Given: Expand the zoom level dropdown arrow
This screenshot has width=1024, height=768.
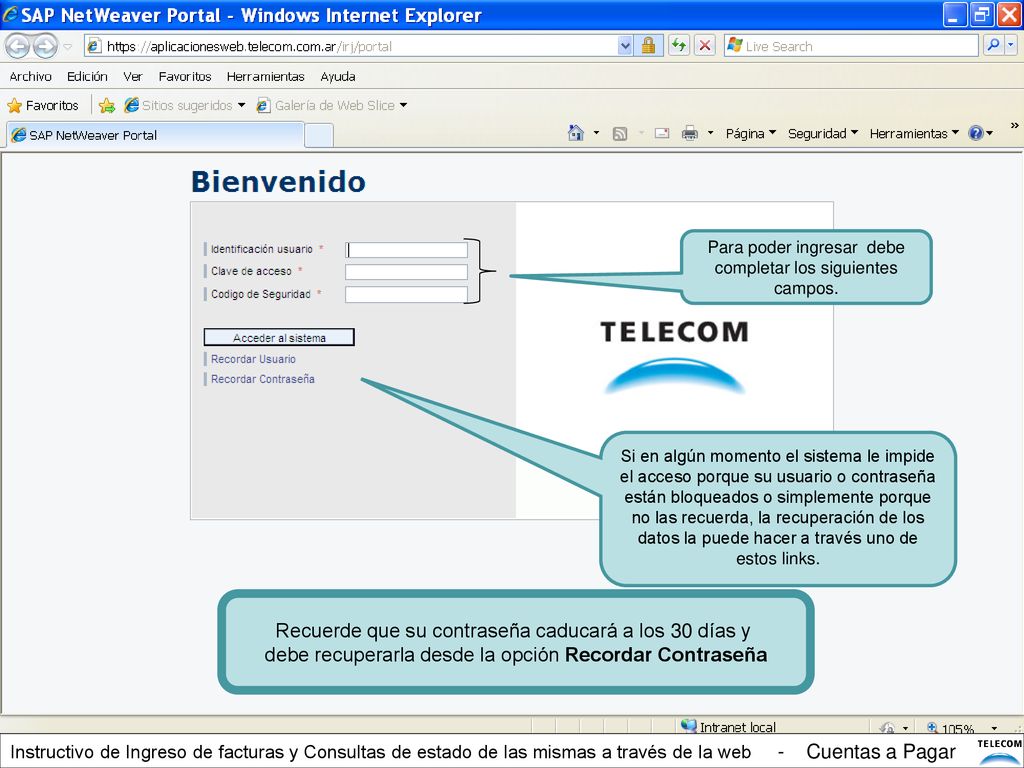Looking at the screenshot, I should click(x=994, y=728).
